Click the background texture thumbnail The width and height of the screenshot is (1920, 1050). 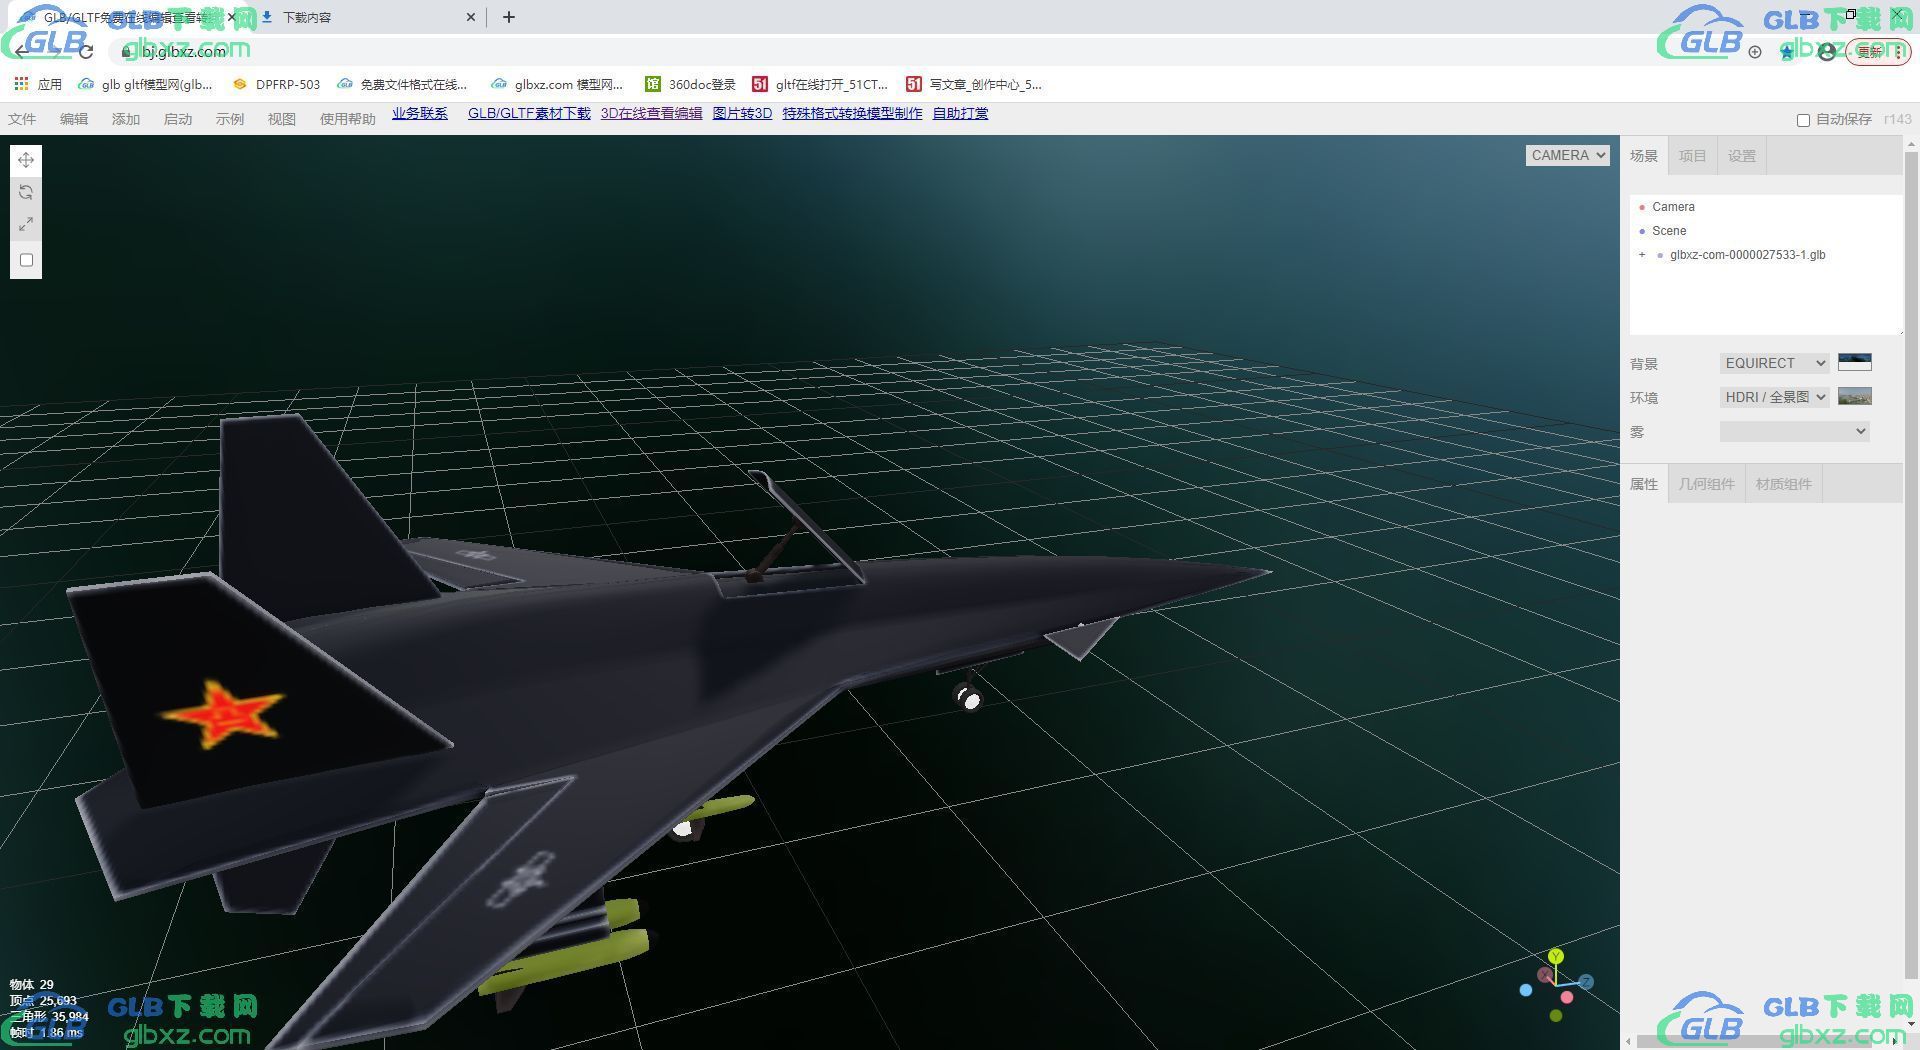[1855, 362]
